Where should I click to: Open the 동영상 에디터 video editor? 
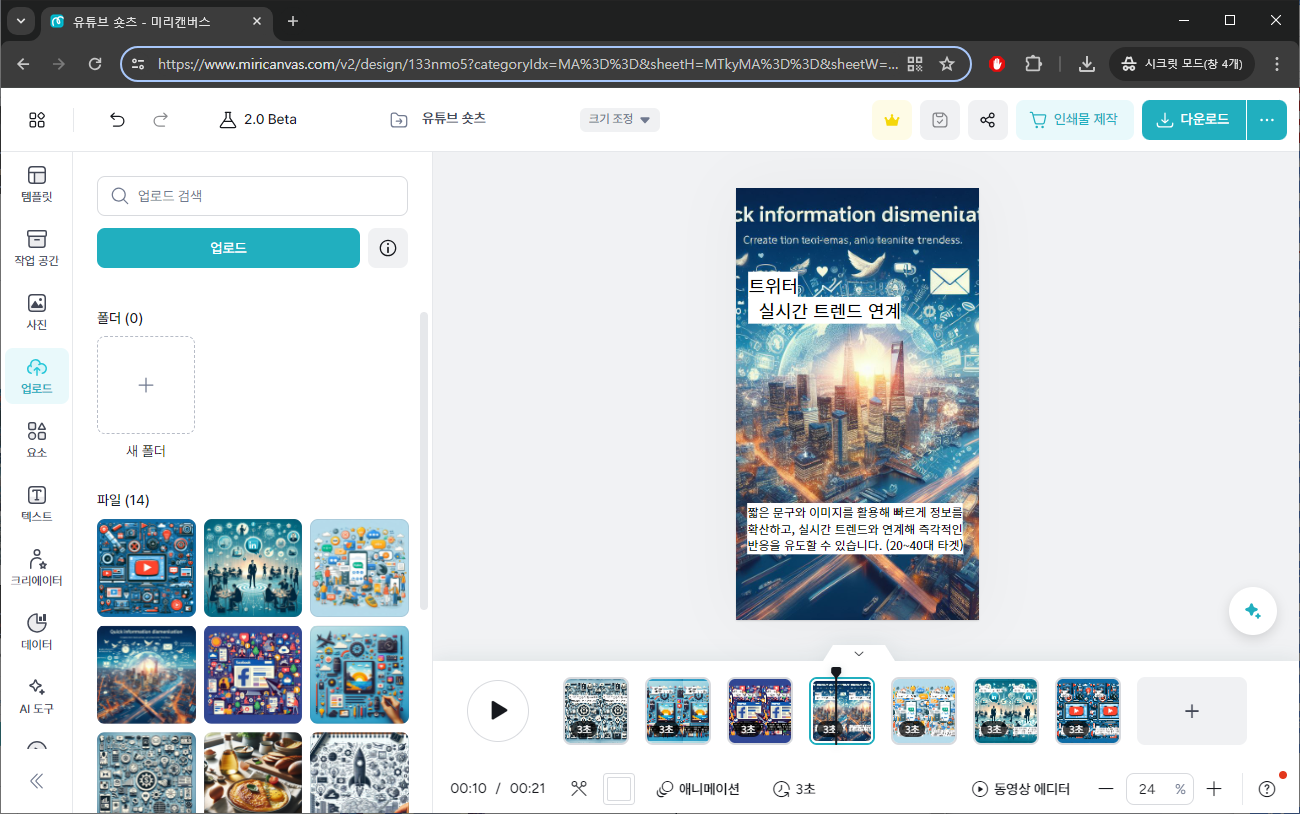(1021, 789)
